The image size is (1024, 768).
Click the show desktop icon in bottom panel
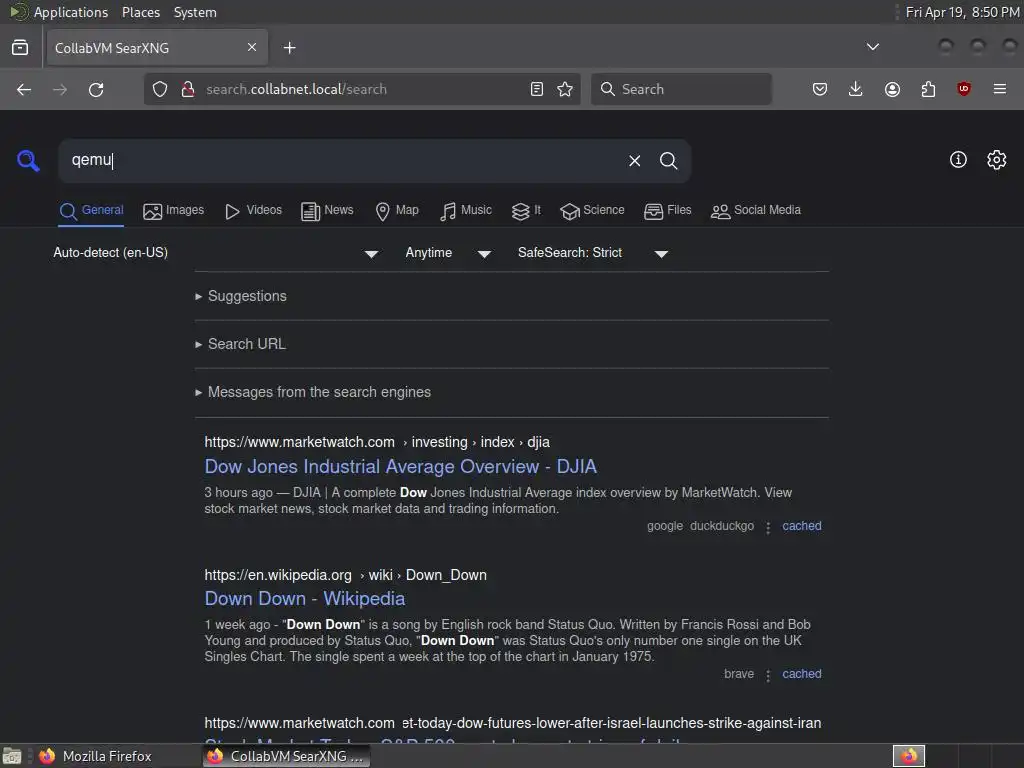pos(12,756)
